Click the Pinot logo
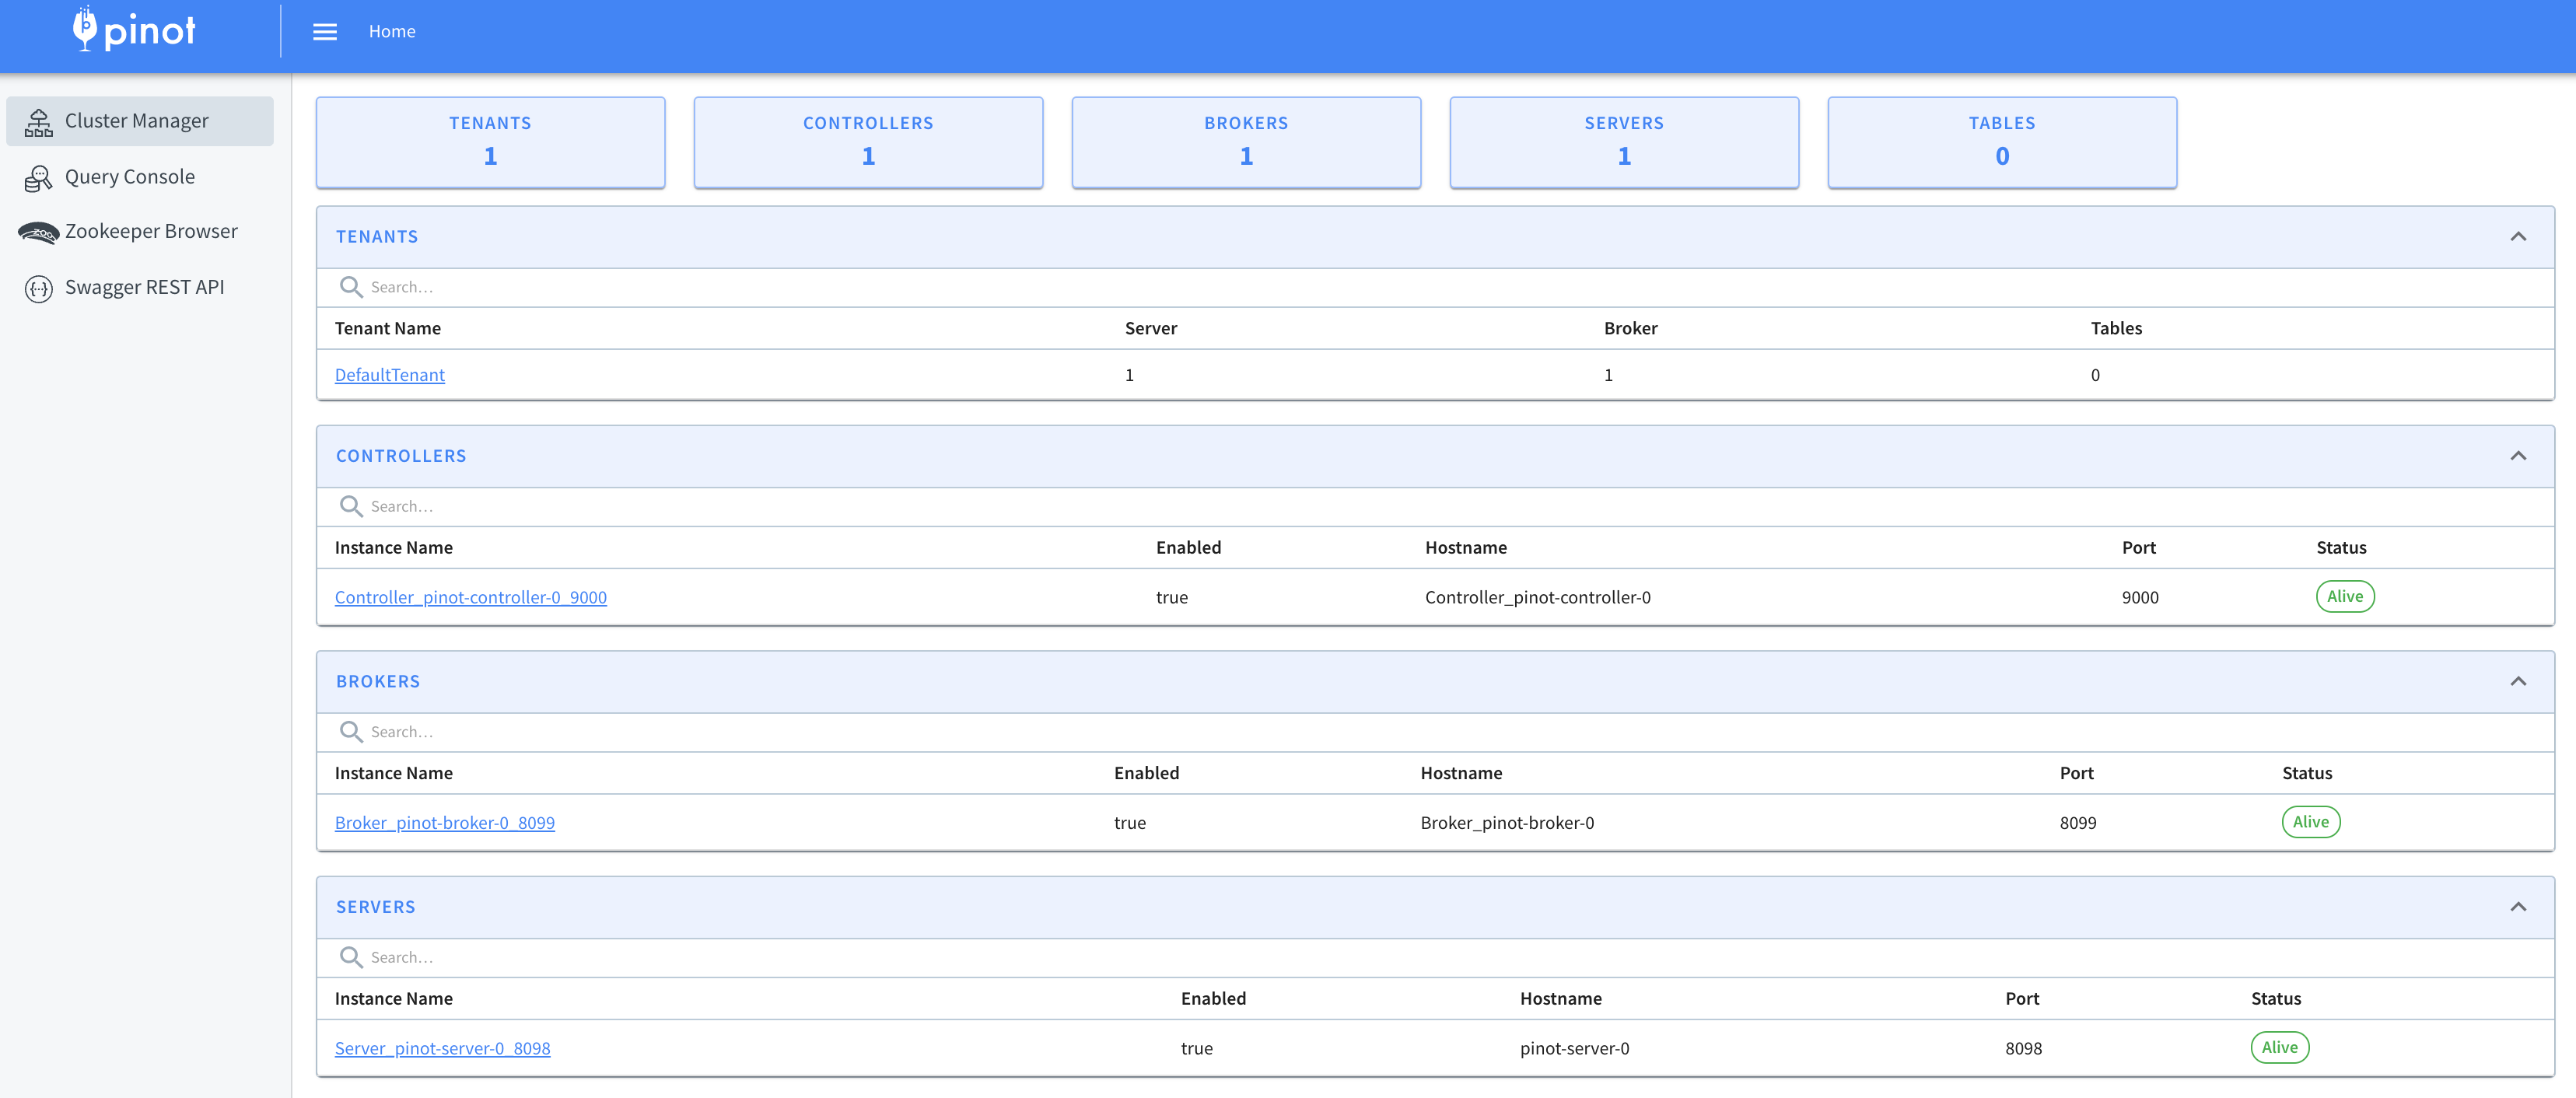Screen dimensions: 2576x1098 [x=134, y=30]
